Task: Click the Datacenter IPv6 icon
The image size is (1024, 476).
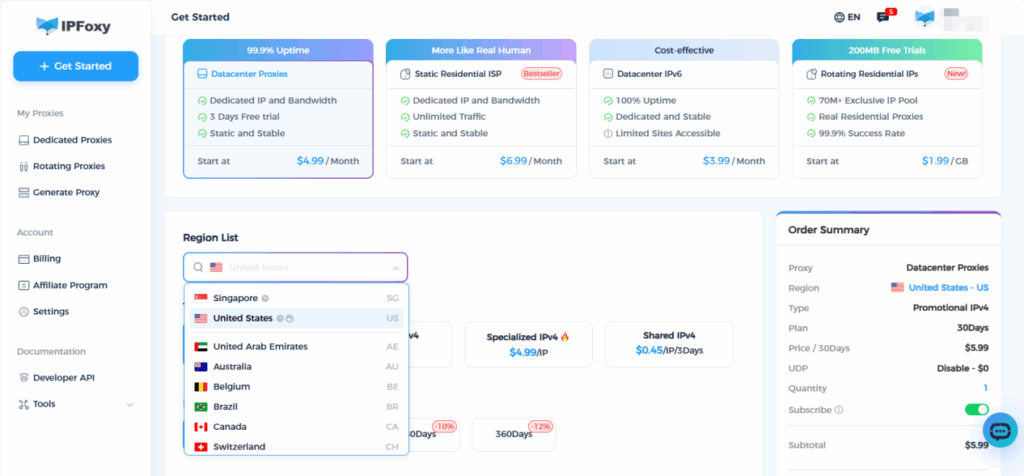Action: tap(608, 74)
